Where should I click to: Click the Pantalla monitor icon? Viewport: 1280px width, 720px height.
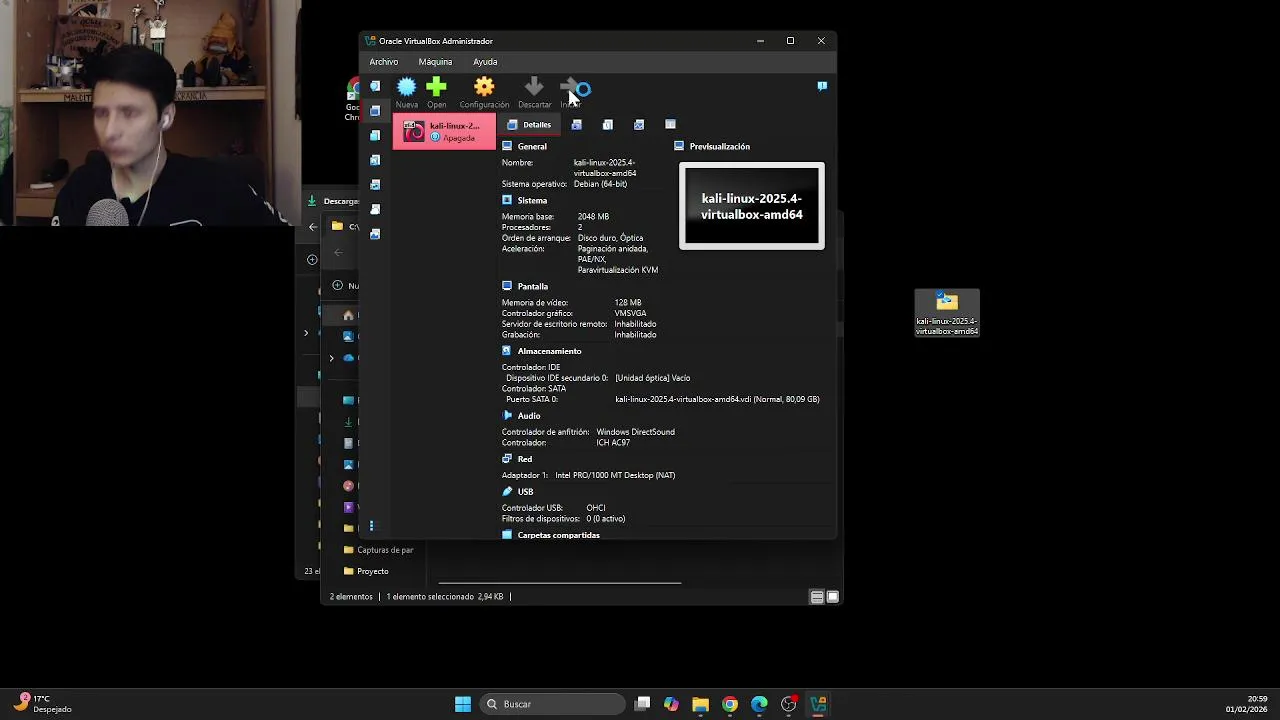[507, 286]
